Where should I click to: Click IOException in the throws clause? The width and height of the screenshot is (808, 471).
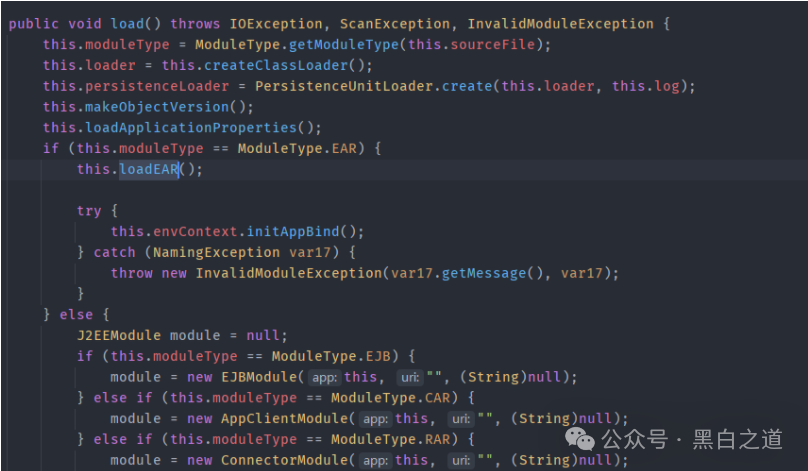[276, 24]
